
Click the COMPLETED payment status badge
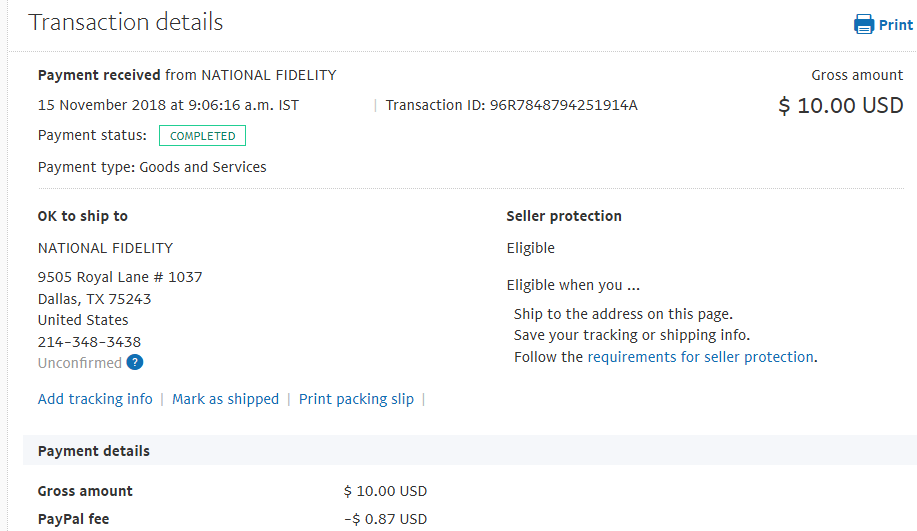pyautogui.click(x=202, y=136)
